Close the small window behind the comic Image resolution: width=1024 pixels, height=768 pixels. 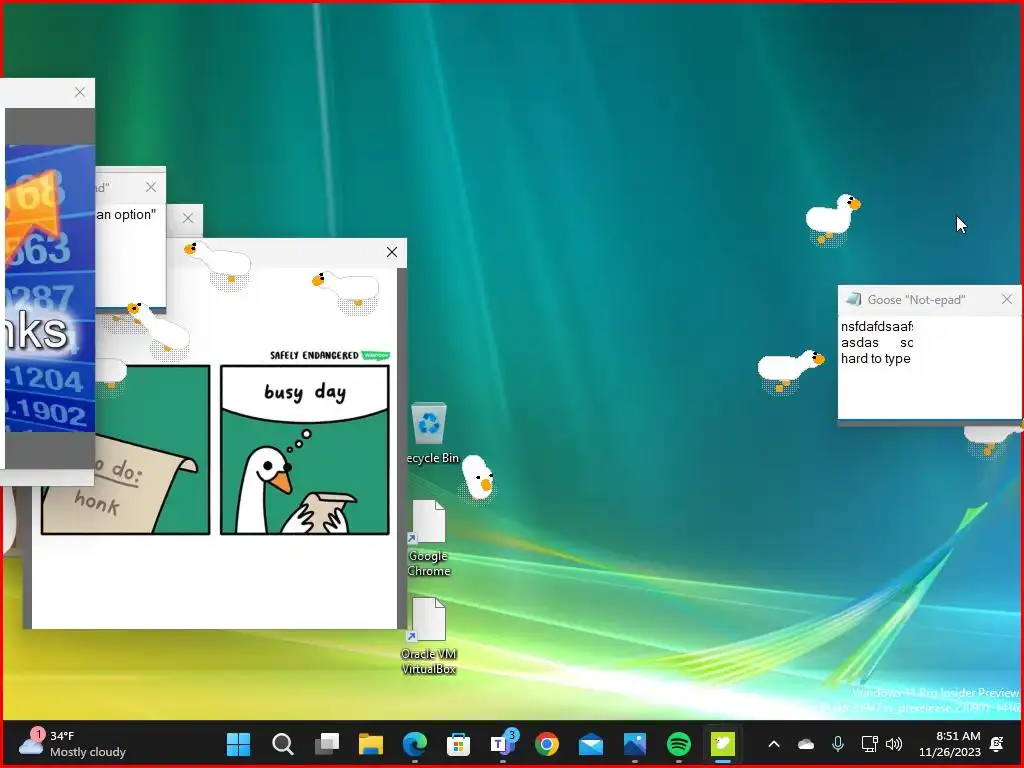coord(188,218)
